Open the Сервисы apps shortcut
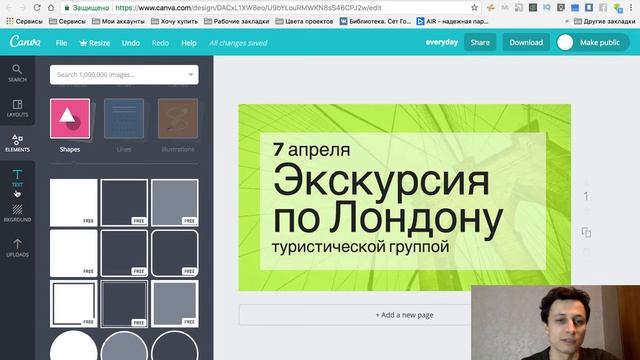The height and width of the screenshot is (360, 640). click(x=24, y=21)
